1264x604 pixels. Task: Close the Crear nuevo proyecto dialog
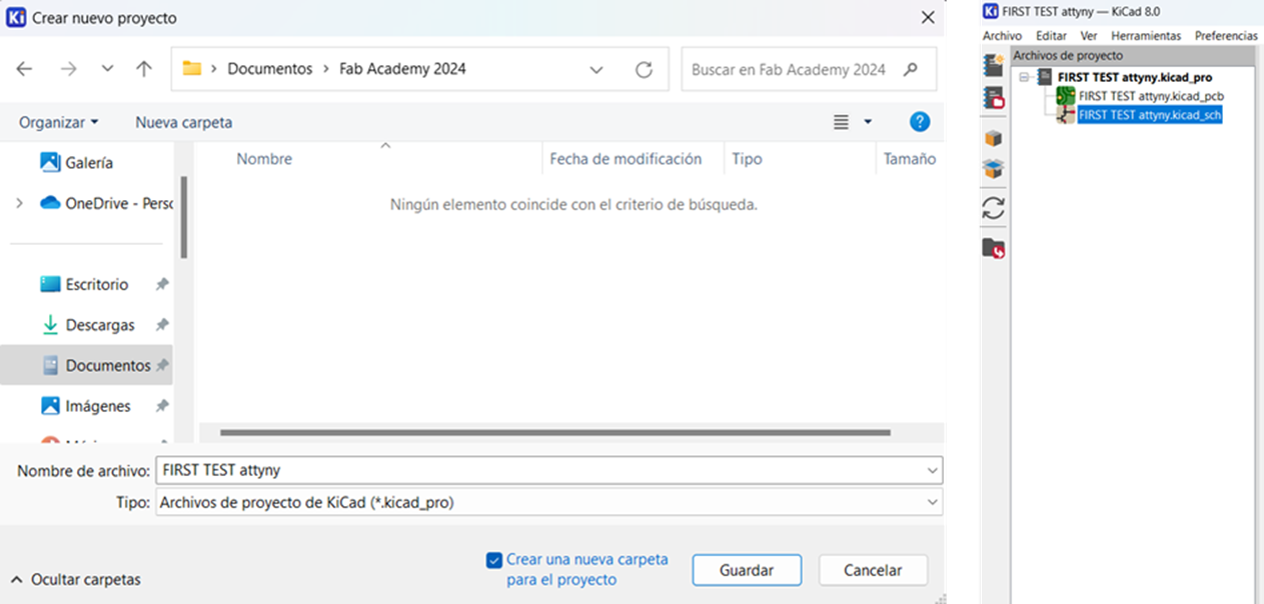click(928, 18)
